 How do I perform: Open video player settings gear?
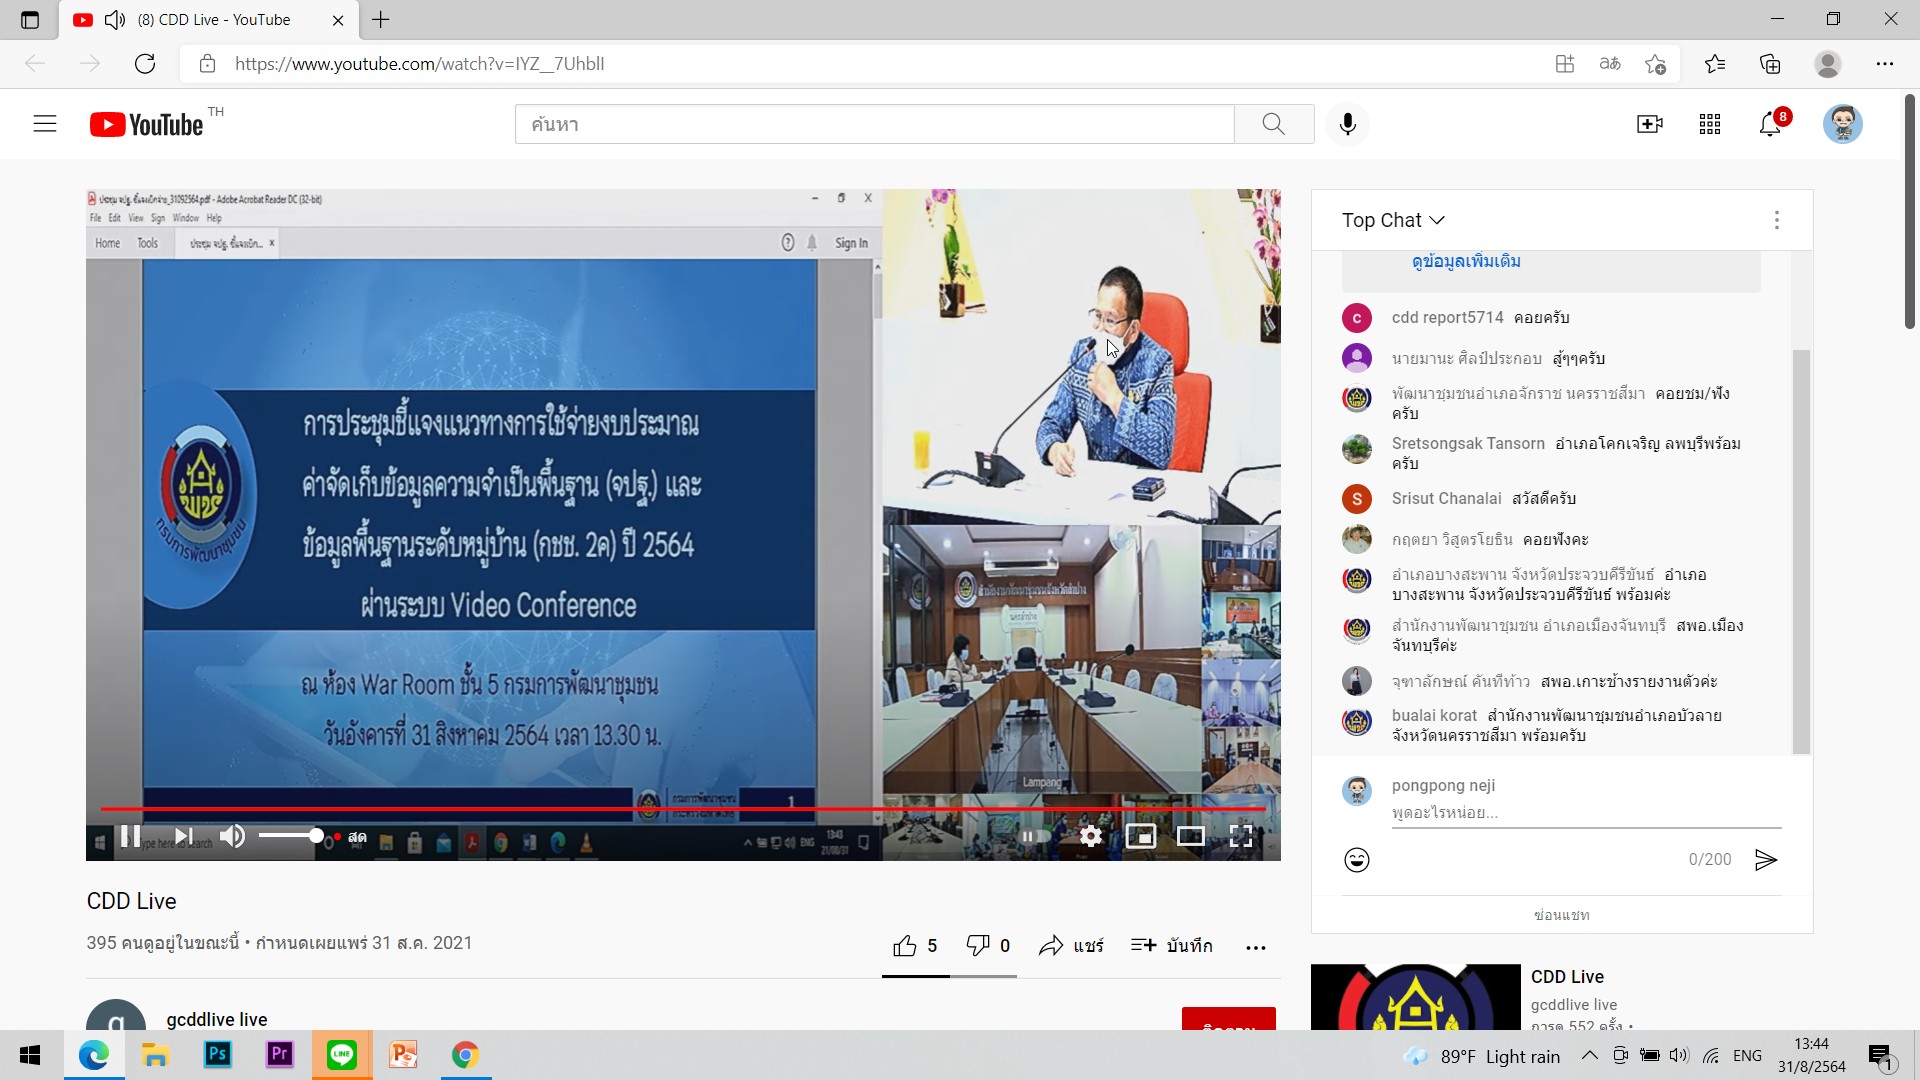pos(1091,836)
